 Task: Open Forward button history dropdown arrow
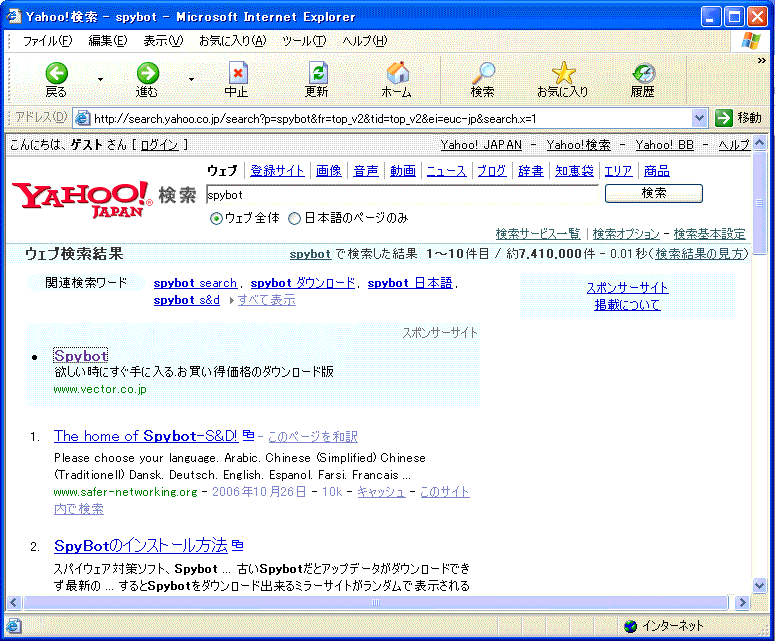[191, 79]
